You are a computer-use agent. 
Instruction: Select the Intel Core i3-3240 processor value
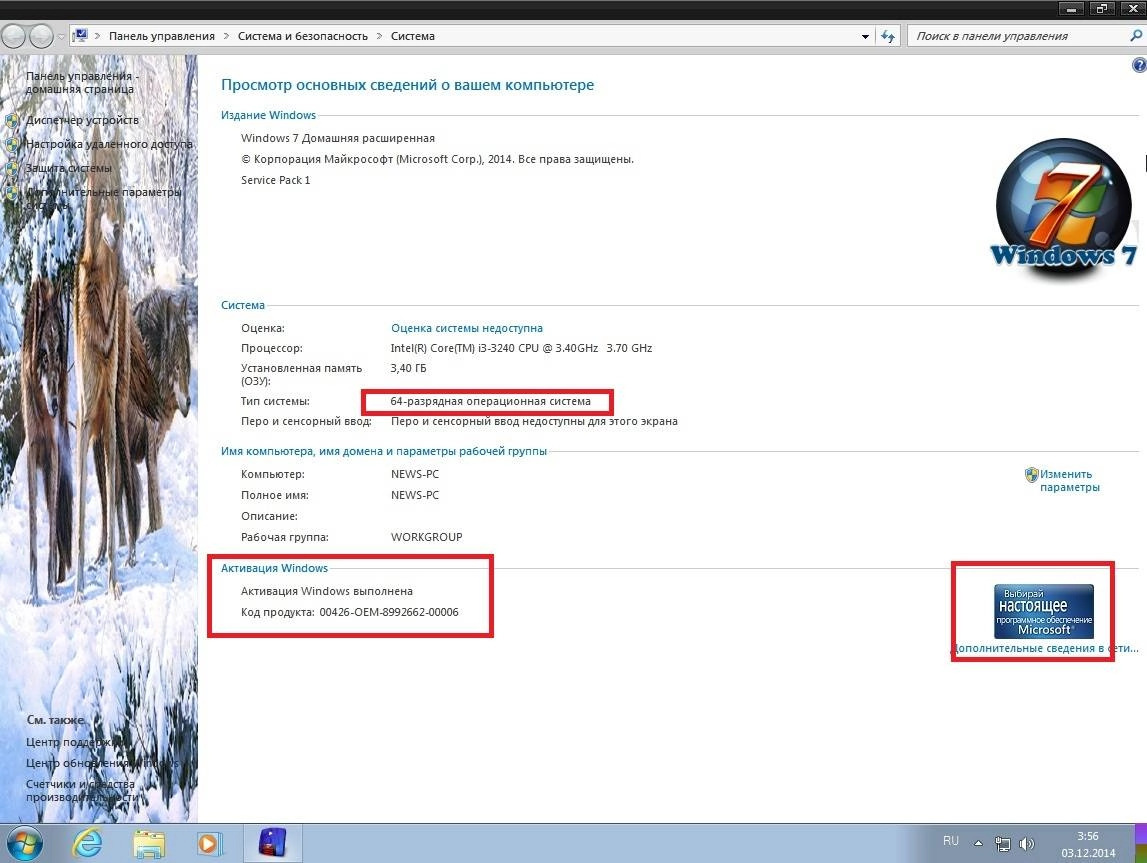coord(522,348)
